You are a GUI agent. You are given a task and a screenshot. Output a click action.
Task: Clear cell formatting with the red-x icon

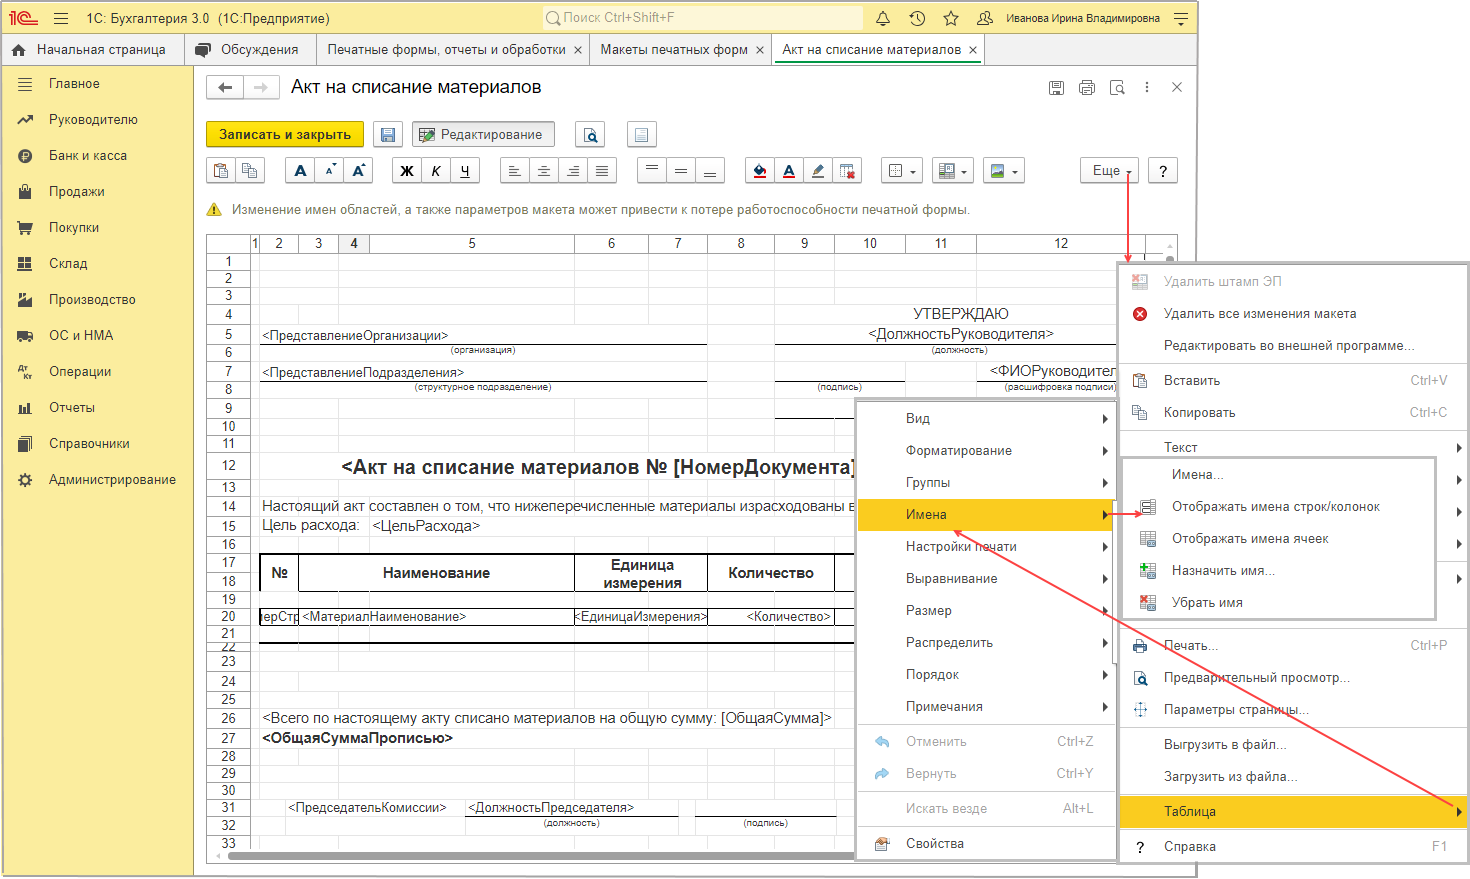pyautogui.click(x=847, y=171)
